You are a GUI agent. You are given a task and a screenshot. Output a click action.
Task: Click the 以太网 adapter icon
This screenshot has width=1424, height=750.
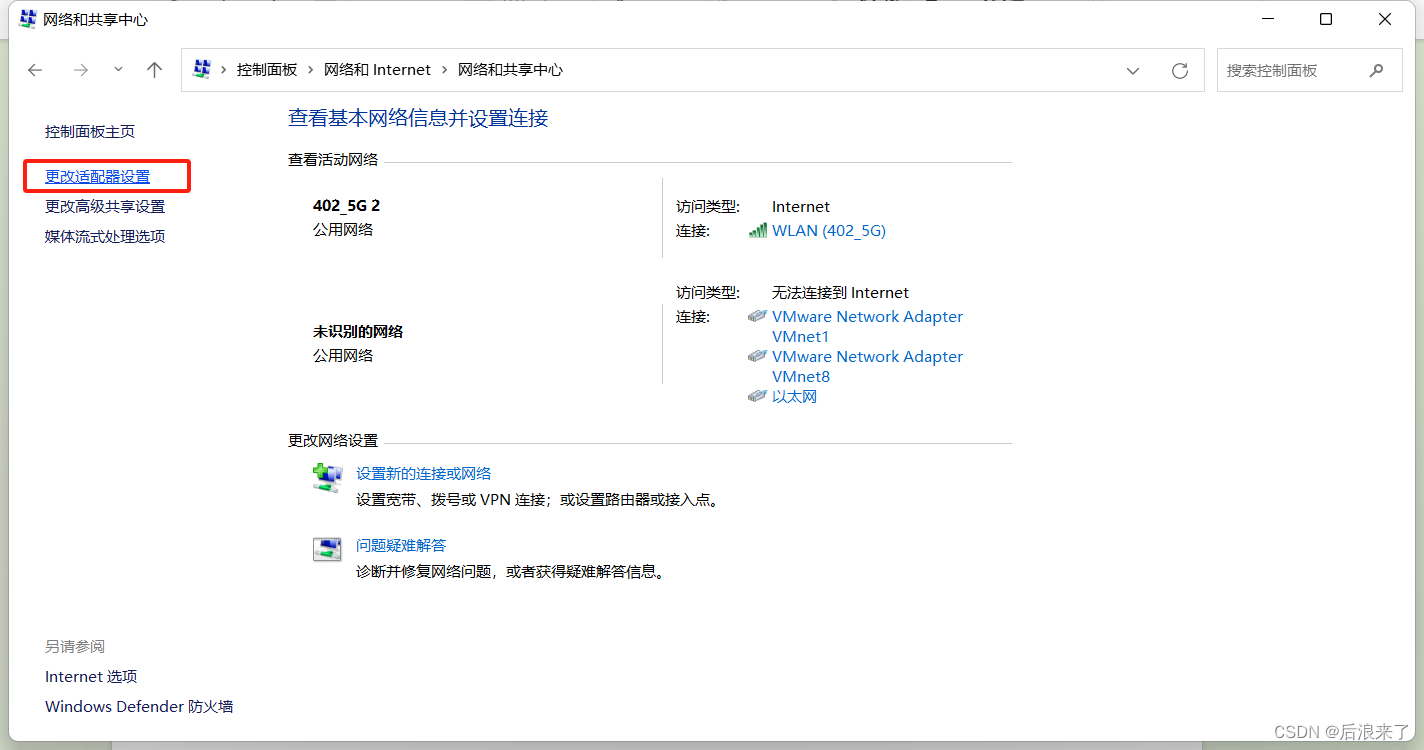pyautogui.click(x=757, y=395)
